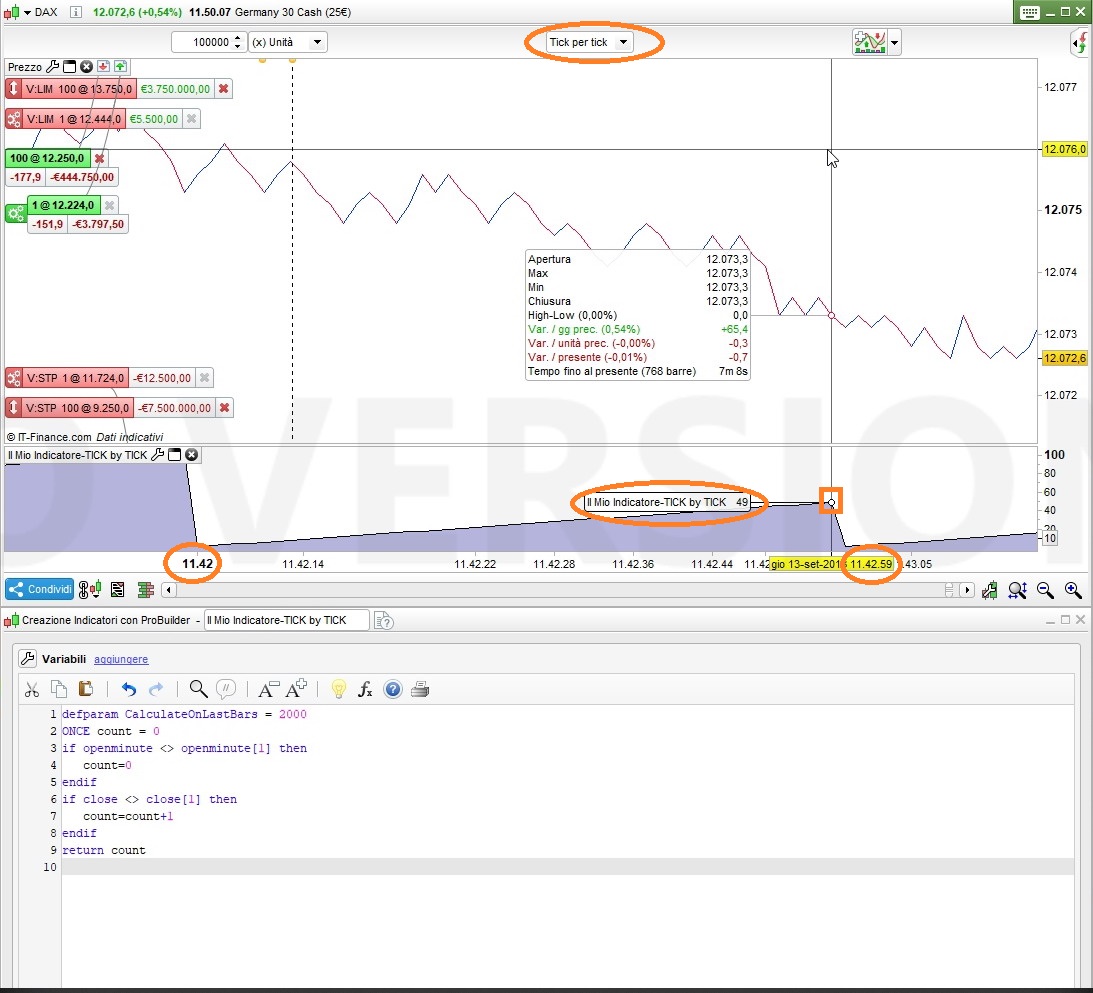
Task: Click the auto-zoom magnifier icon
Action: point(1018,590)
